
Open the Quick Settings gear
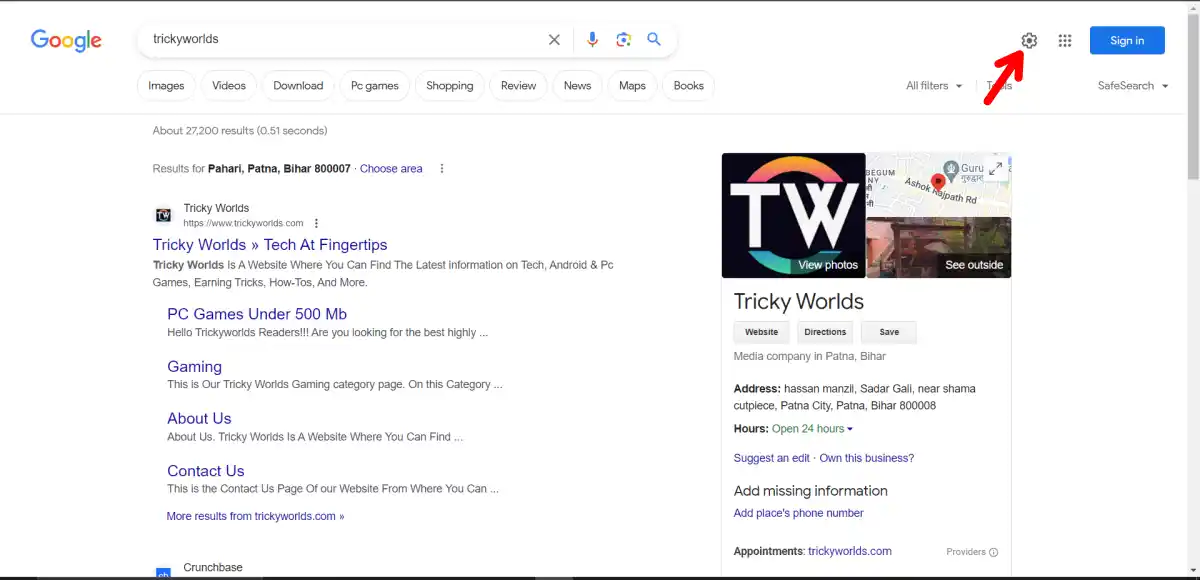1029,40
